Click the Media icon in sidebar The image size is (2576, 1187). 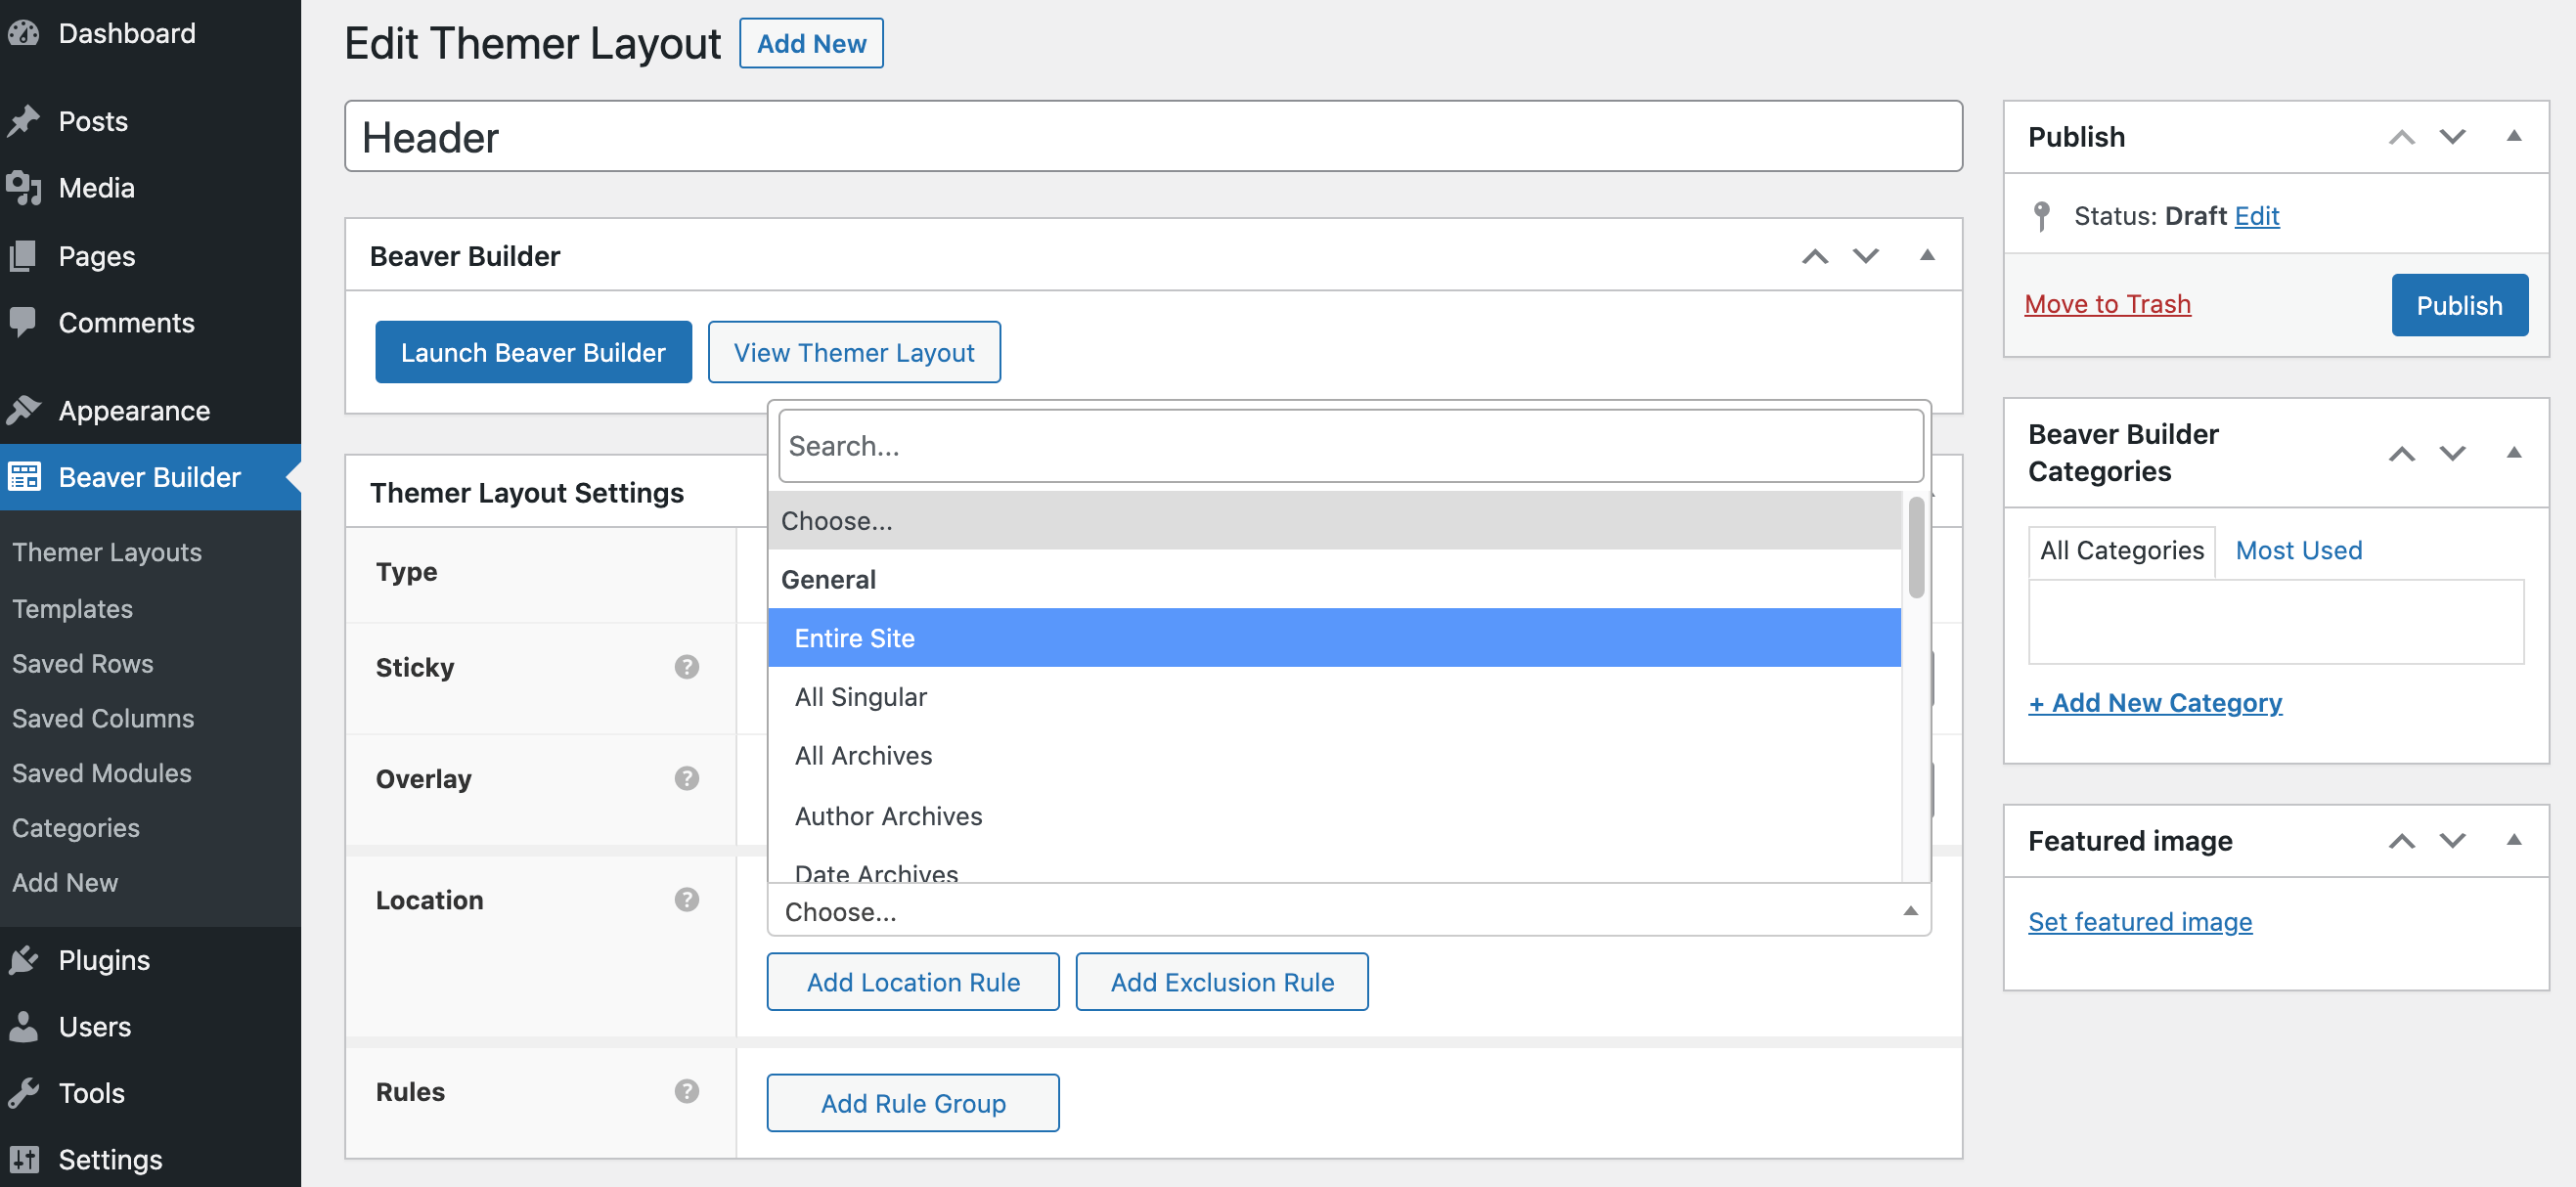click(24, 188)
